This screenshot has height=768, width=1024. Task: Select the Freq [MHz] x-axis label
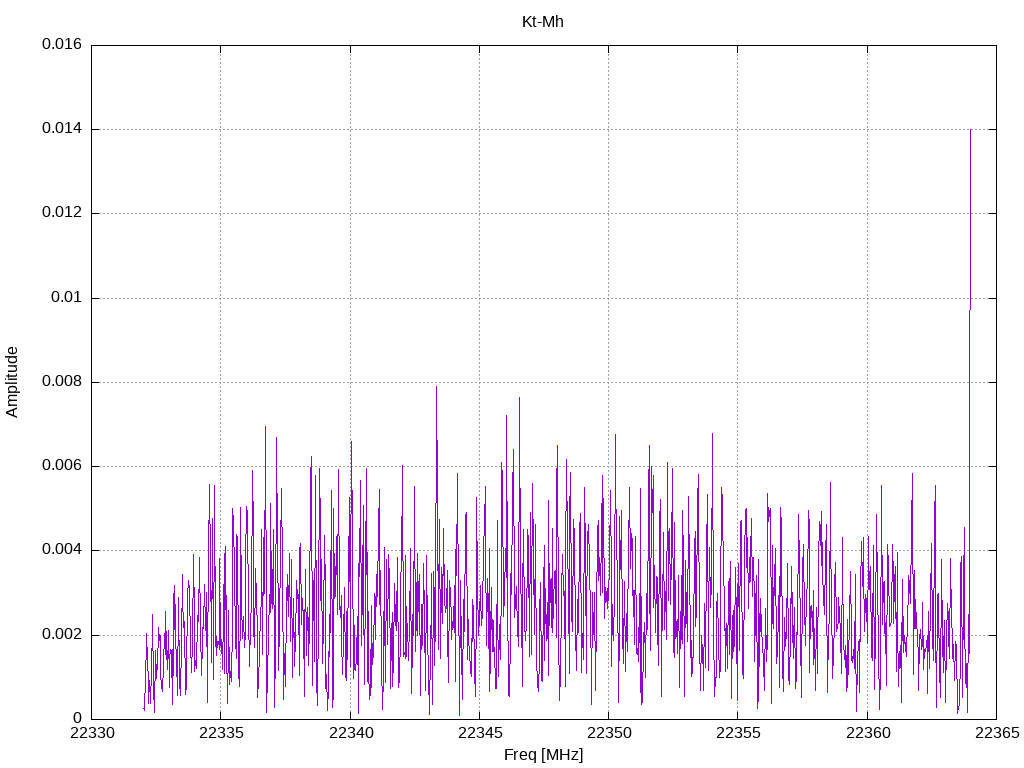543,755
